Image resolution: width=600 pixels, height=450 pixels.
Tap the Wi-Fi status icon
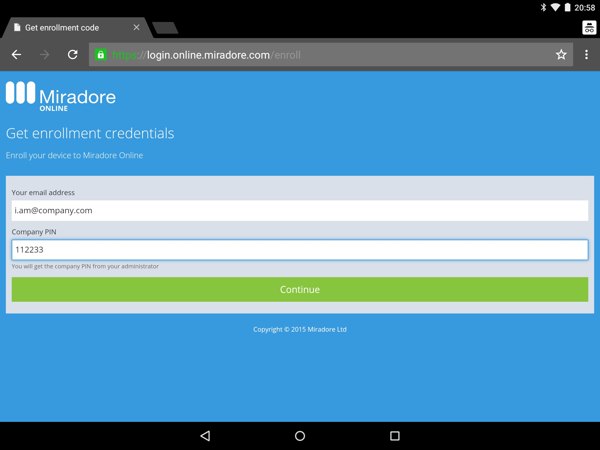(555, 7)
